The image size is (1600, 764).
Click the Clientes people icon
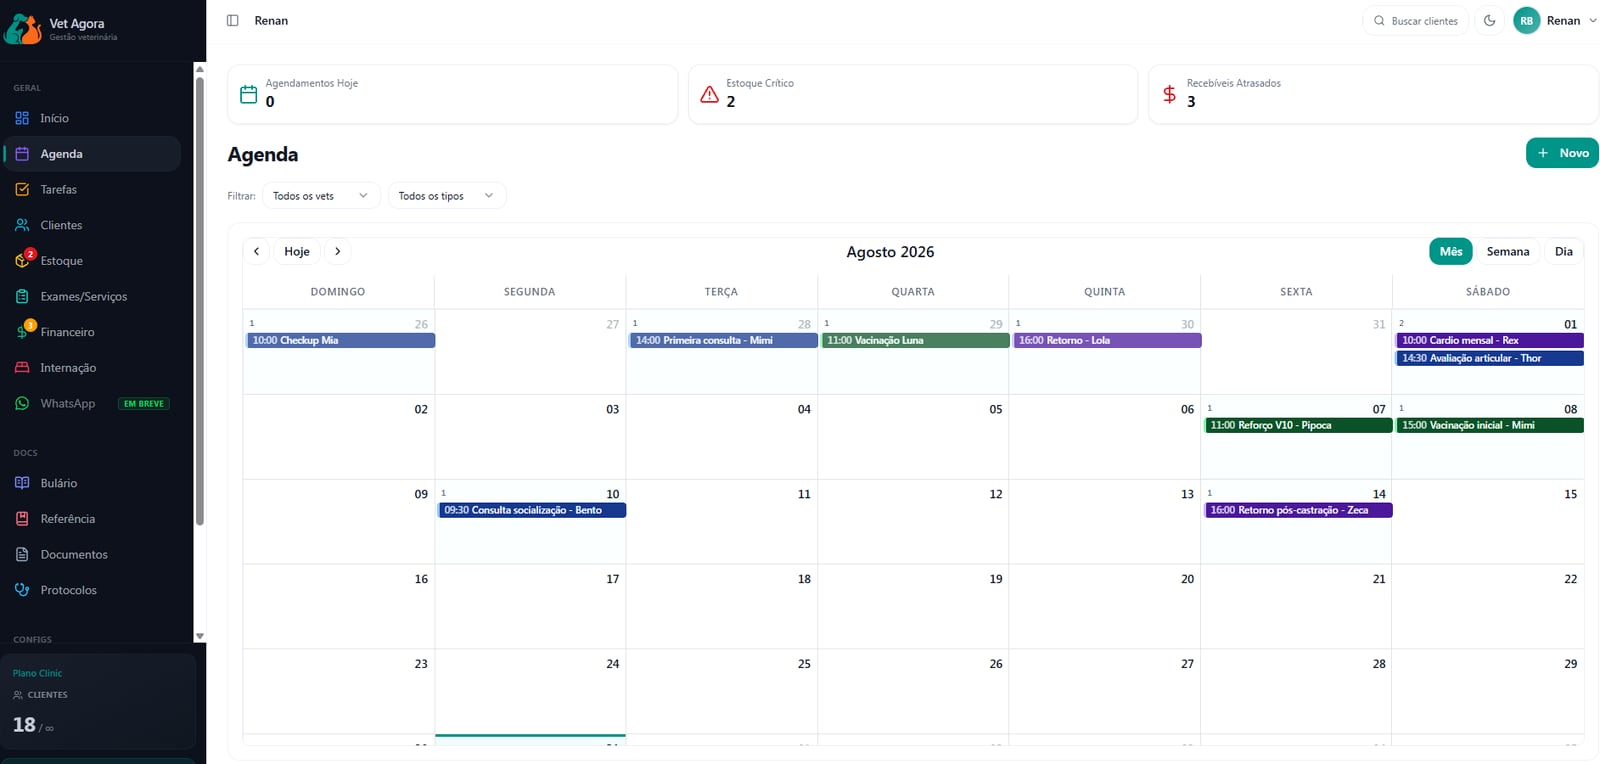pyautogui.click(x=22, y=225)
